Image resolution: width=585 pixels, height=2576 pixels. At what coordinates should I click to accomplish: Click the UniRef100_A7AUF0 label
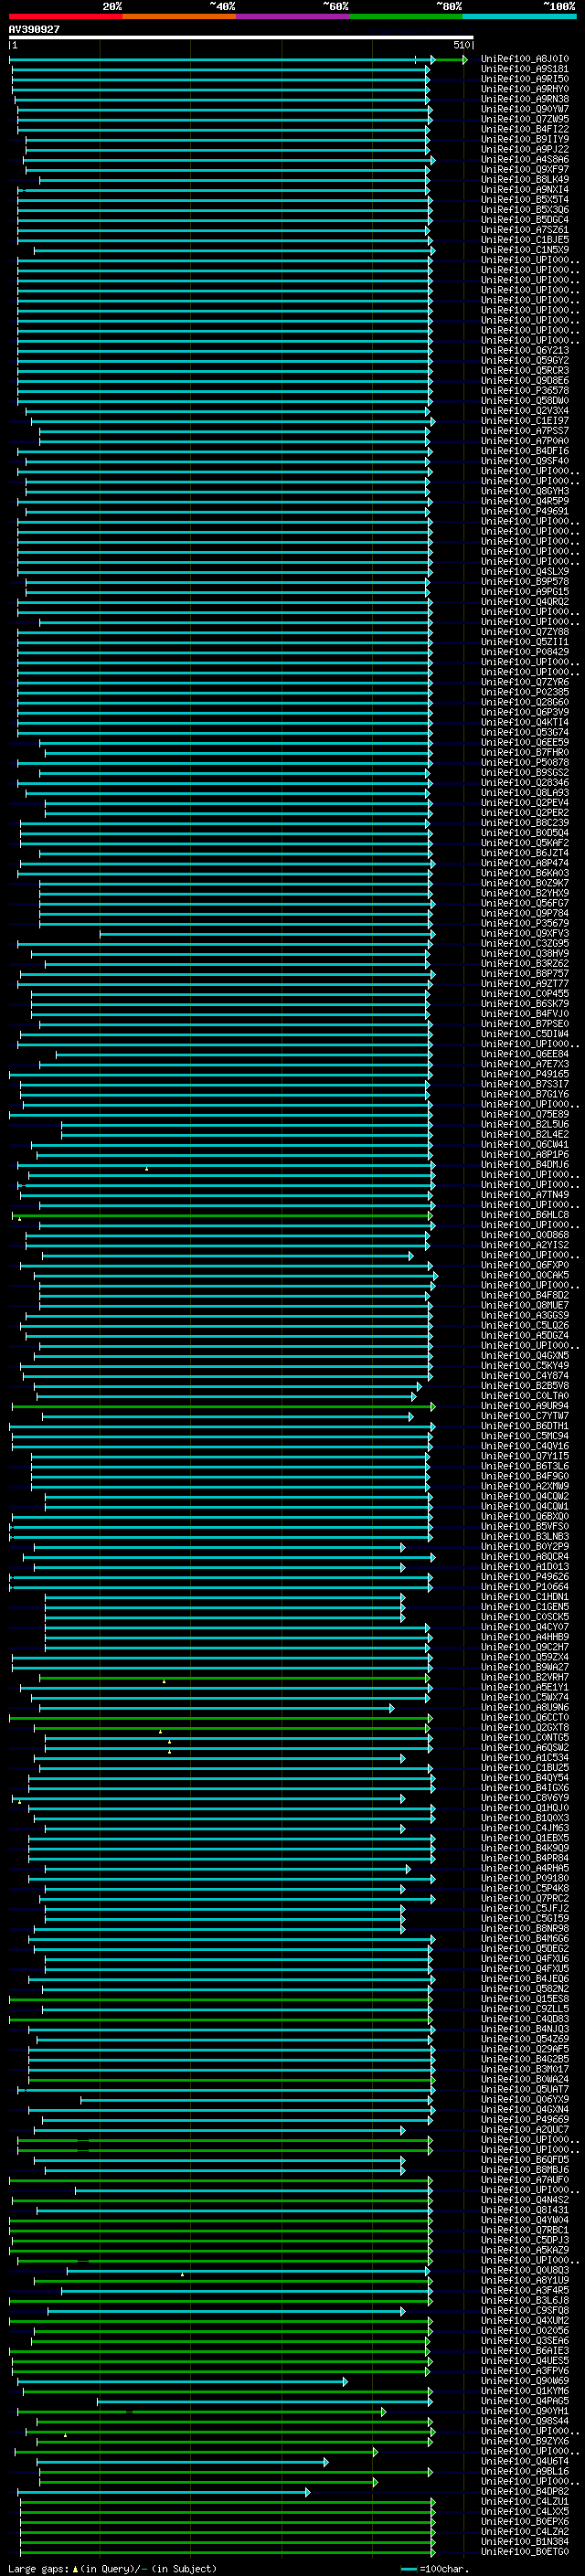[525, 2179]
